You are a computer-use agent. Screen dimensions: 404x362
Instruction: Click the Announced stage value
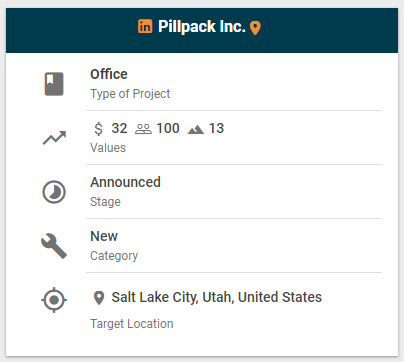click(x=125, y=182)
